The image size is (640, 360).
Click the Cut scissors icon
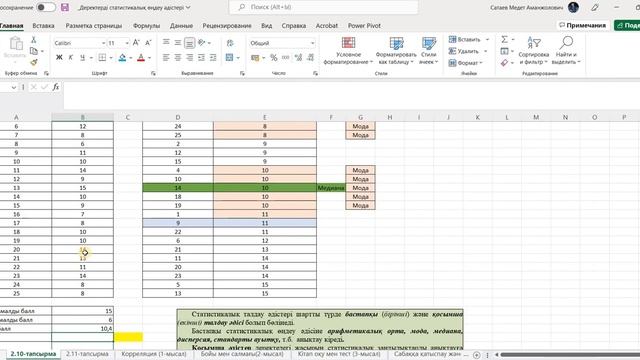click(33, 40)
